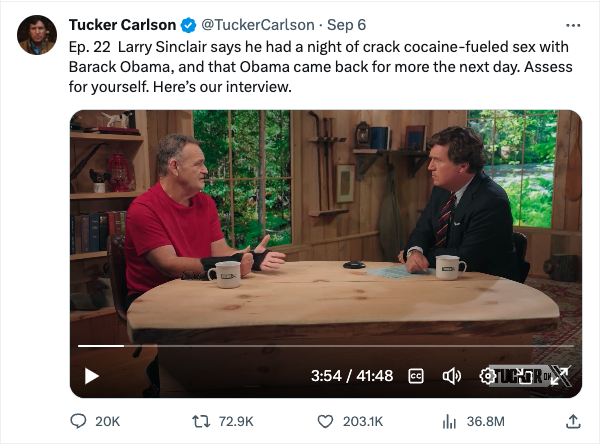Expand video to fullscreen
Screen dimensions: 601x444
[561, 376]
